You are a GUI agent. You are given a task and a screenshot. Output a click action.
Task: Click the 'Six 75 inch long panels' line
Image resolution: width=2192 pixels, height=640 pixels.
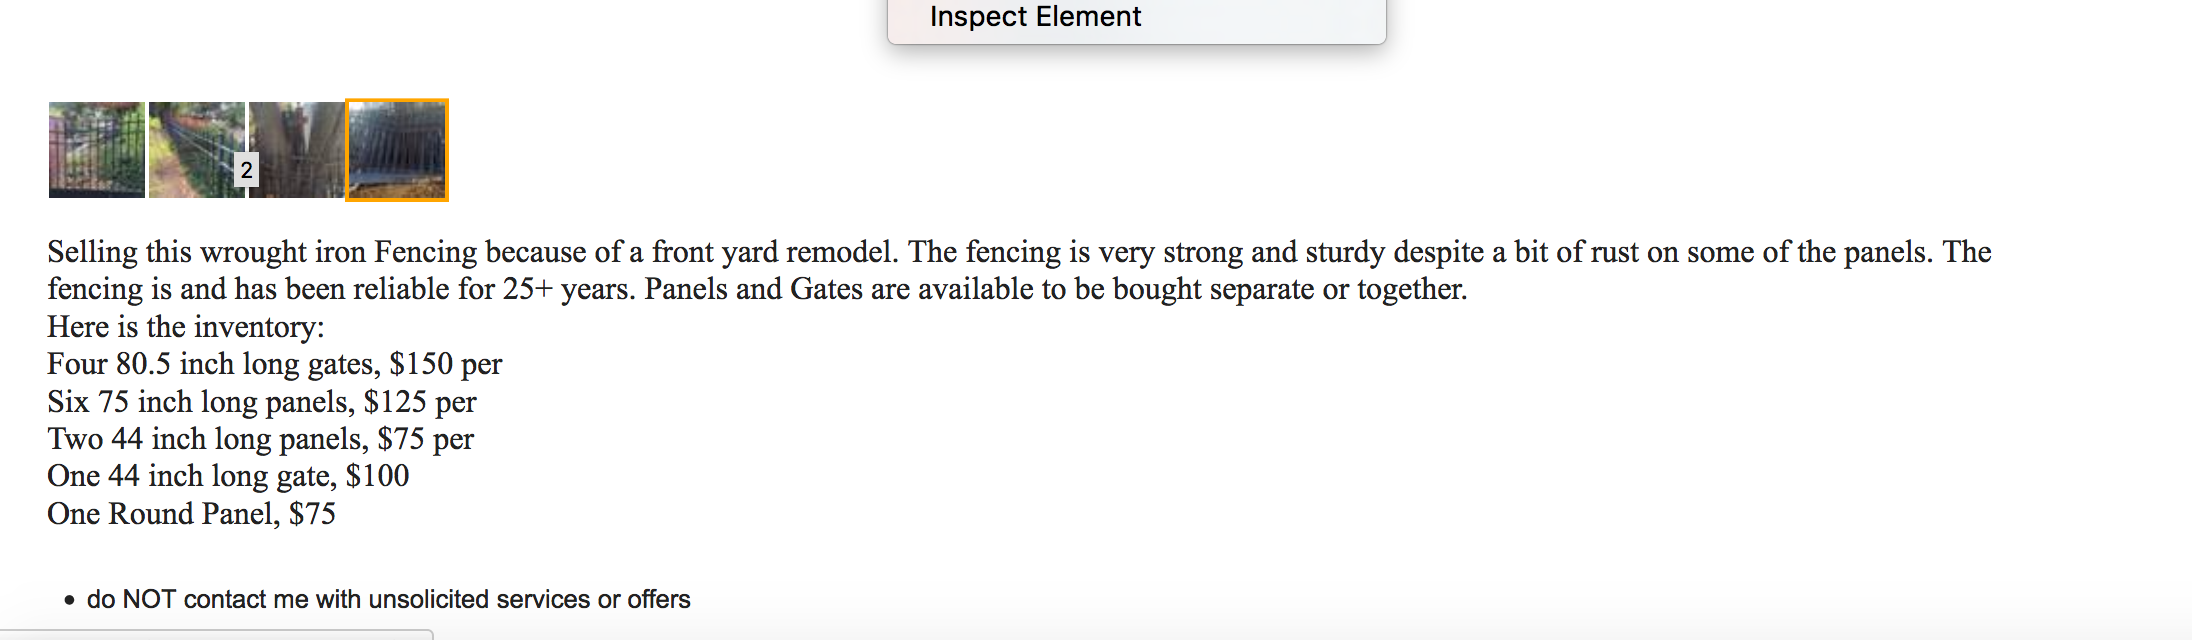coord(200,402)
